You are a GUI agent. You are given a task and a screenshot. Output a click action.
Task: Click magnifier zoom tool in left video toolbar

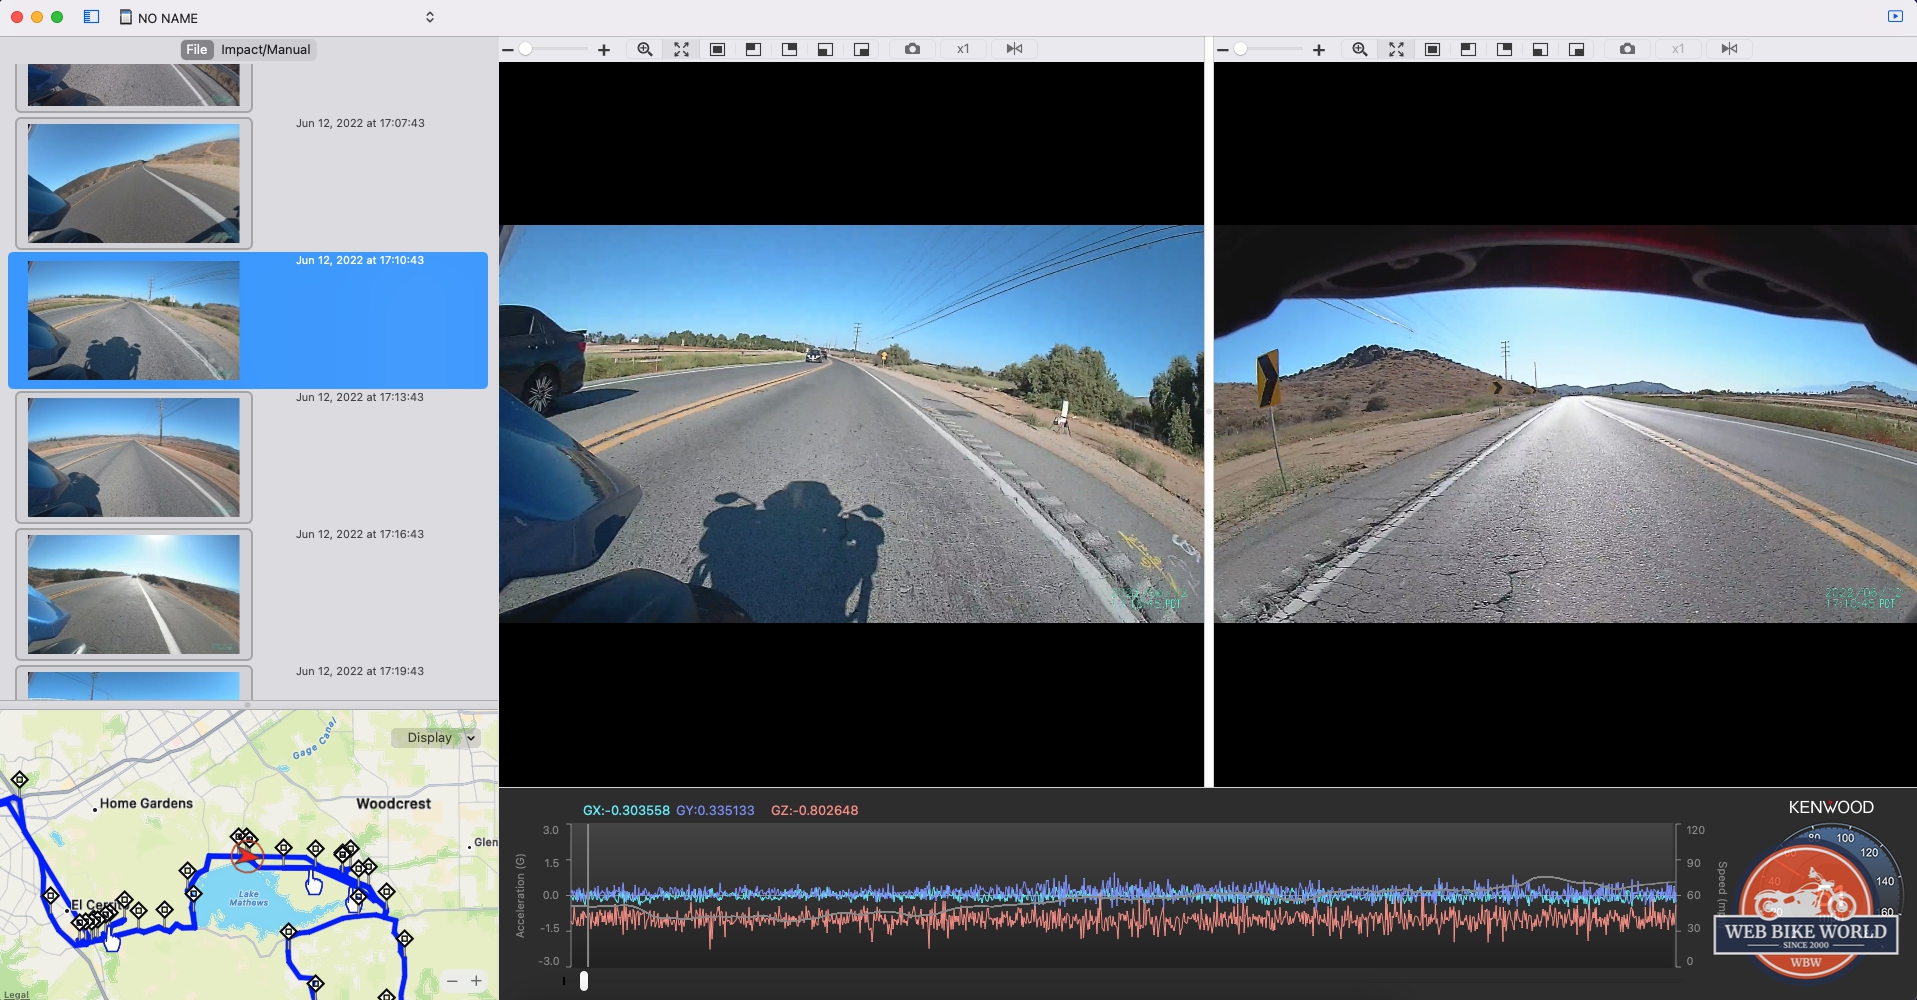[x=645, y=49]
